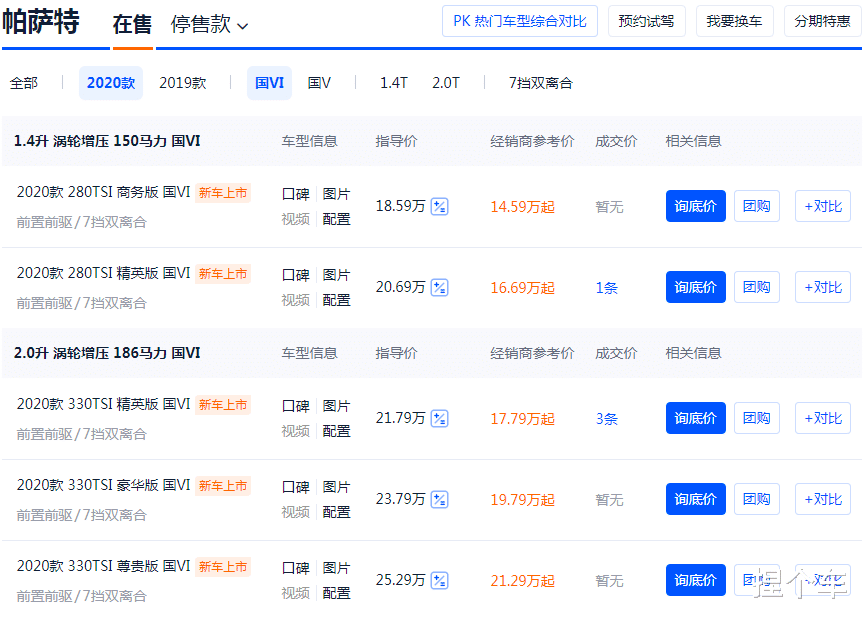
Task: Click the 1.4升 涡轮增压 150马力 国VI header
Action: pos(107,141)
